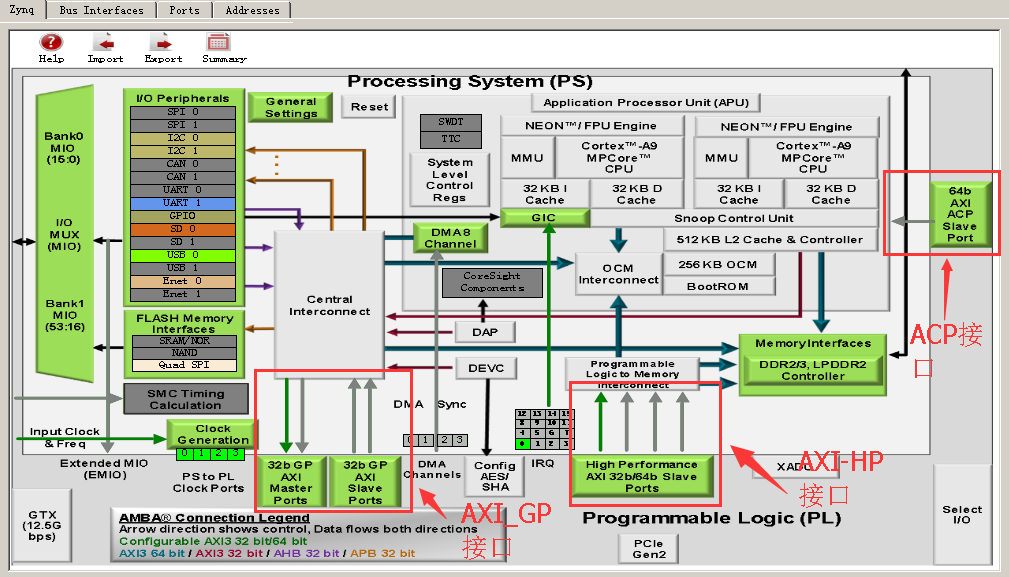The image size is (1009, 577).
Task: Click the Import icon
Action: [104, 42]
